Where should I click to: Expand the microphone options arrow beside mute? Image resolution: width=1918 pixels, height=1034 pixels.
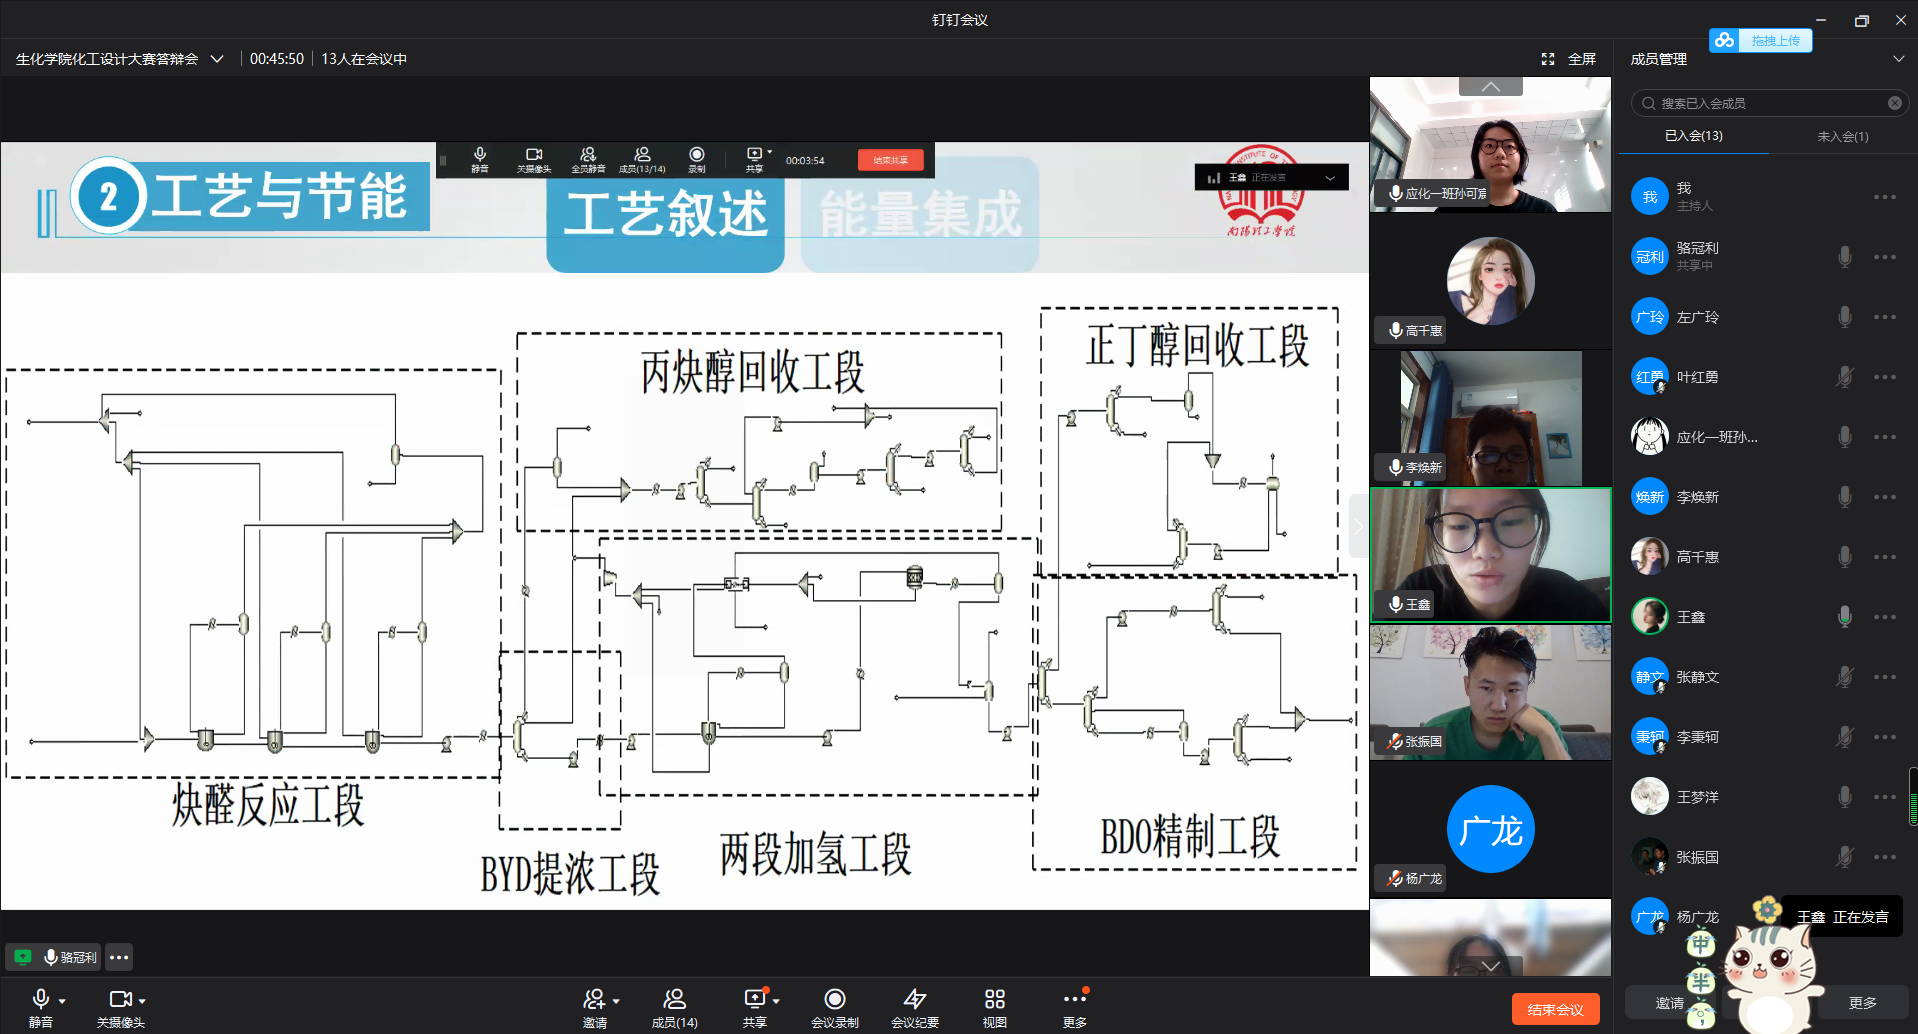(x=62, y=1001)
